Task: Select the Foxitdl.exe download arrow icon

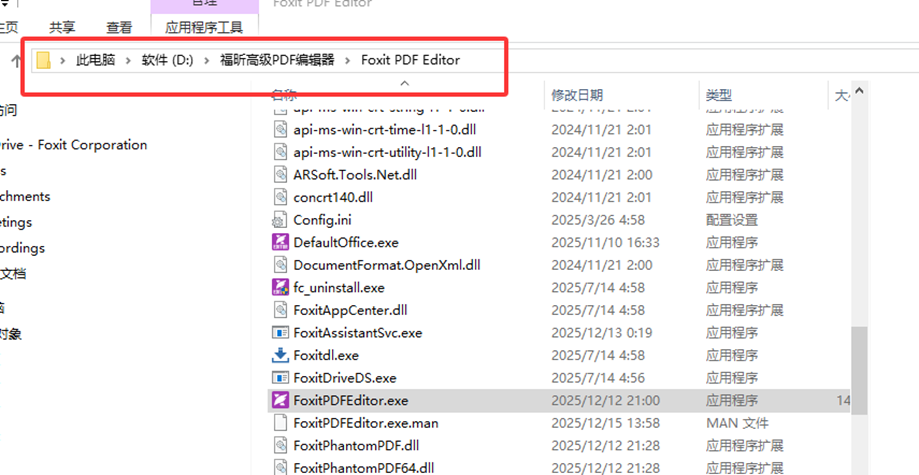Action: pos(281,355)
